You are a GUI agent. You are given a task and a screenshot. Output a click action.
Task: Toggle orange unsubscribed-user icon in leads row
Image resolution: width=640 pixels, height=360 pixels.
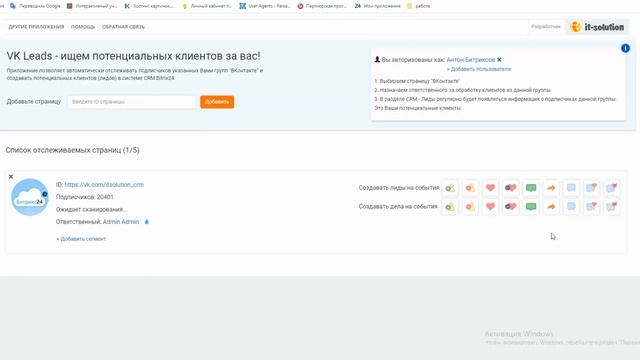470,188
